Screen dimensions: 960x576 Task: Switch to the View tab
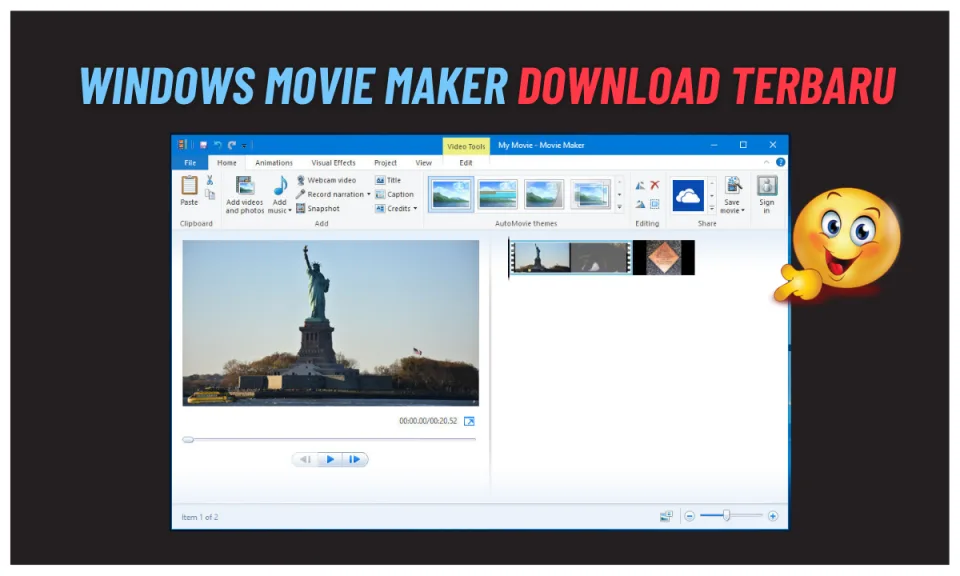click(424, 163)
